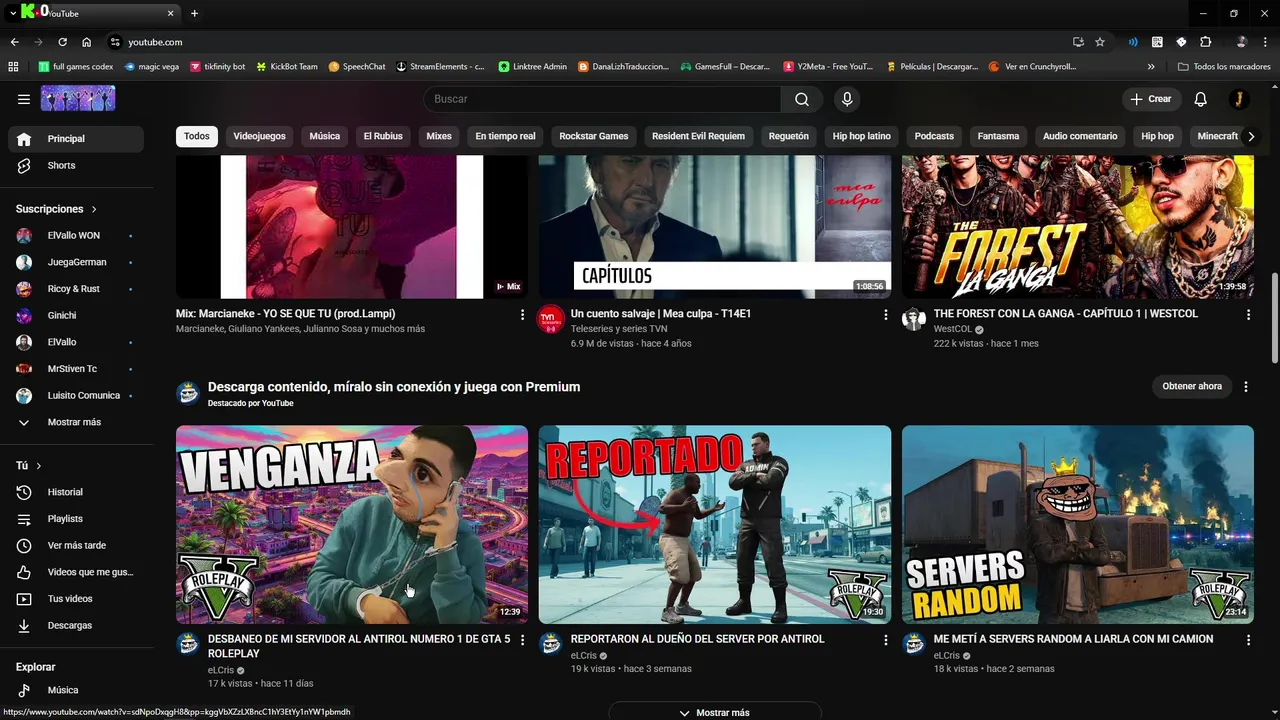Open WestCOL channel avatar
1280x720 pixels.
pos(914,319)
